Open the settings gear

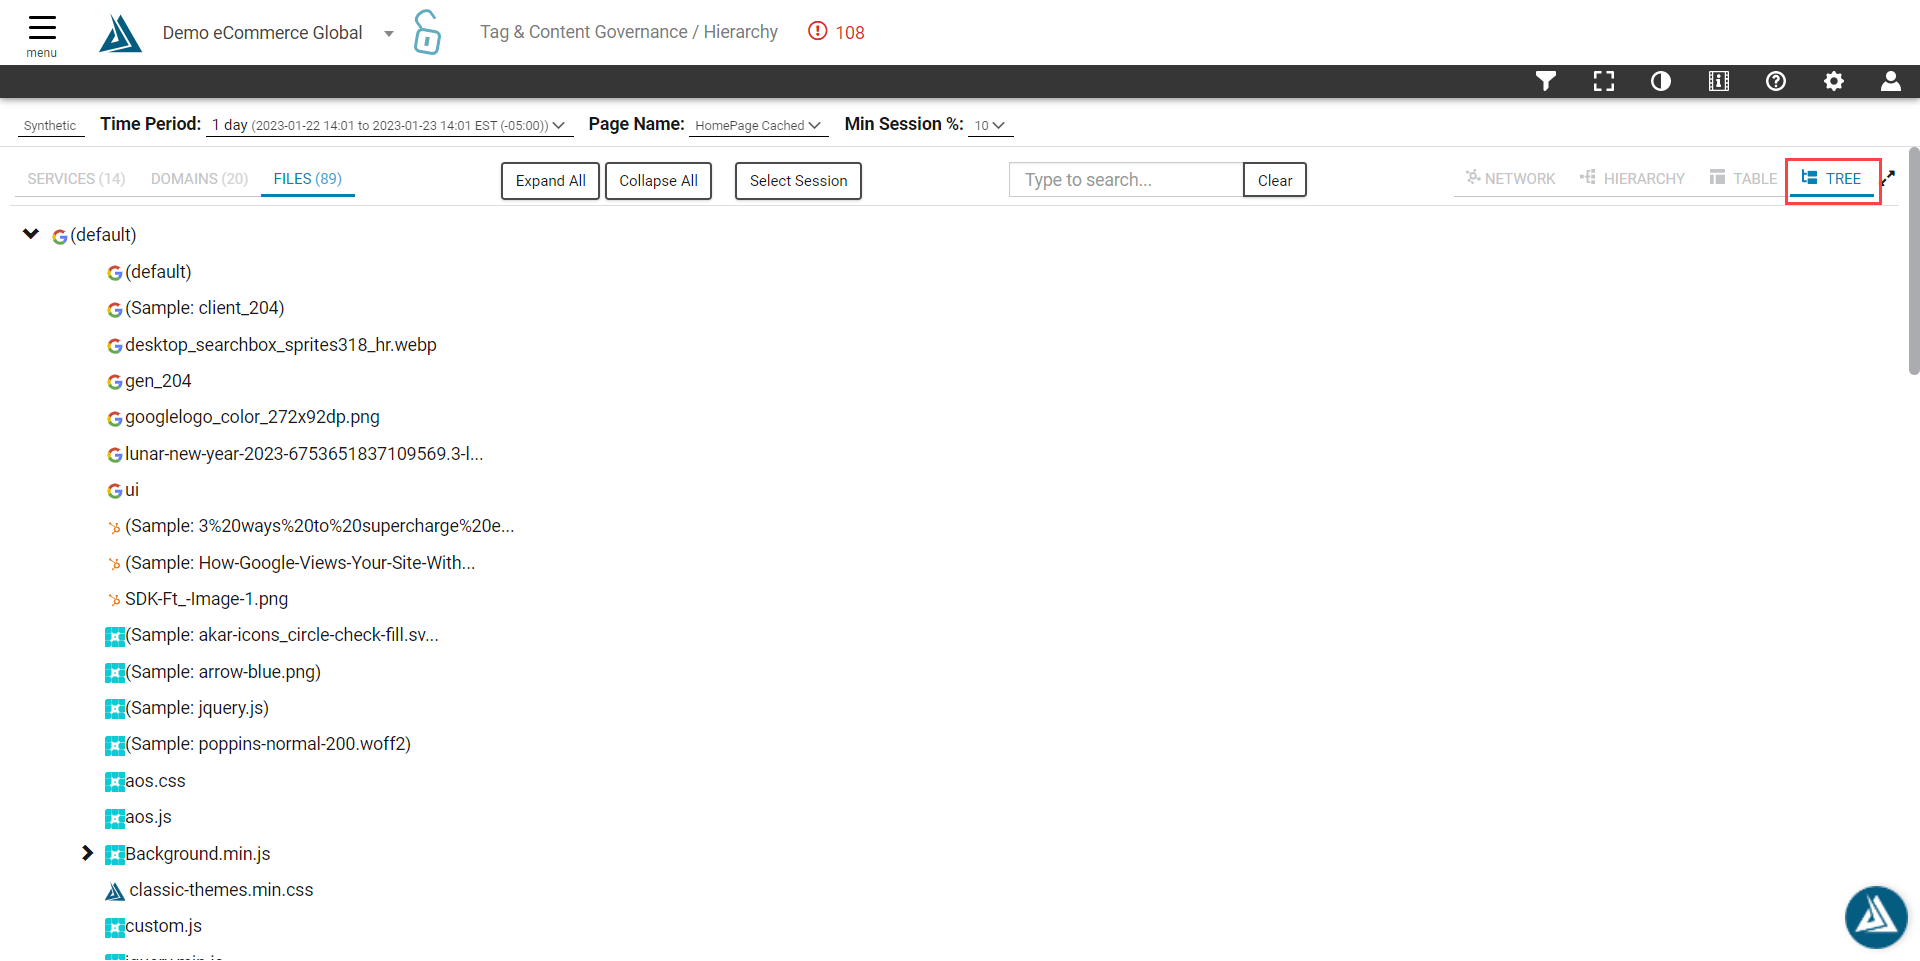tap(1834, 81)
